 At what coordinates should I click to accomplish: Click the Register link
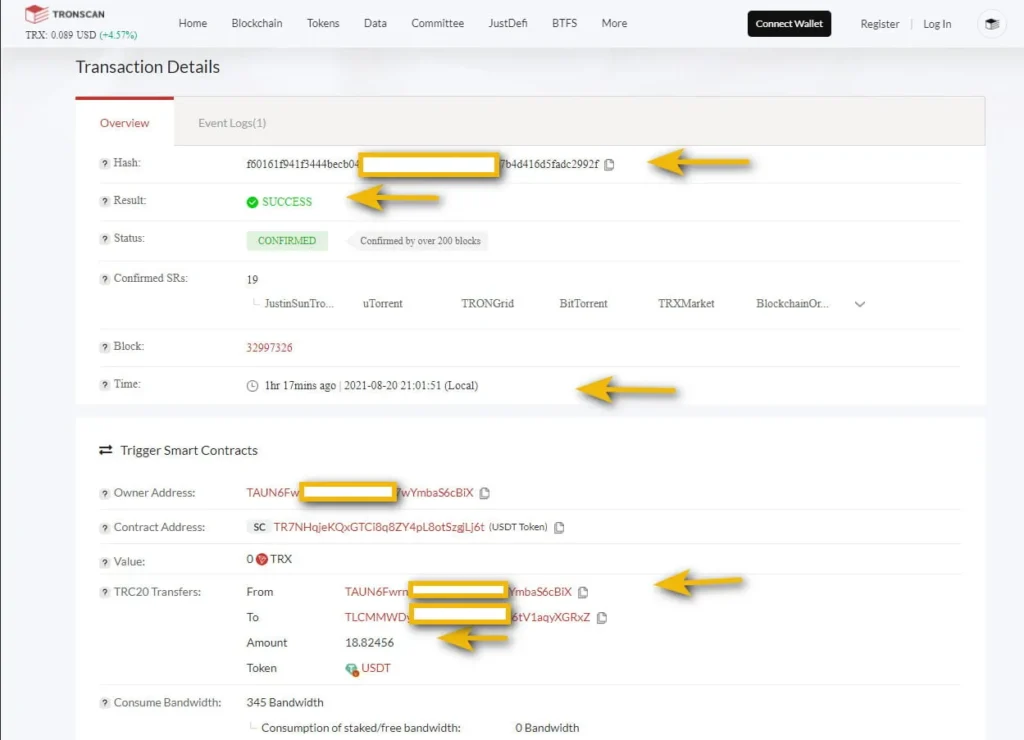(880, 24)
